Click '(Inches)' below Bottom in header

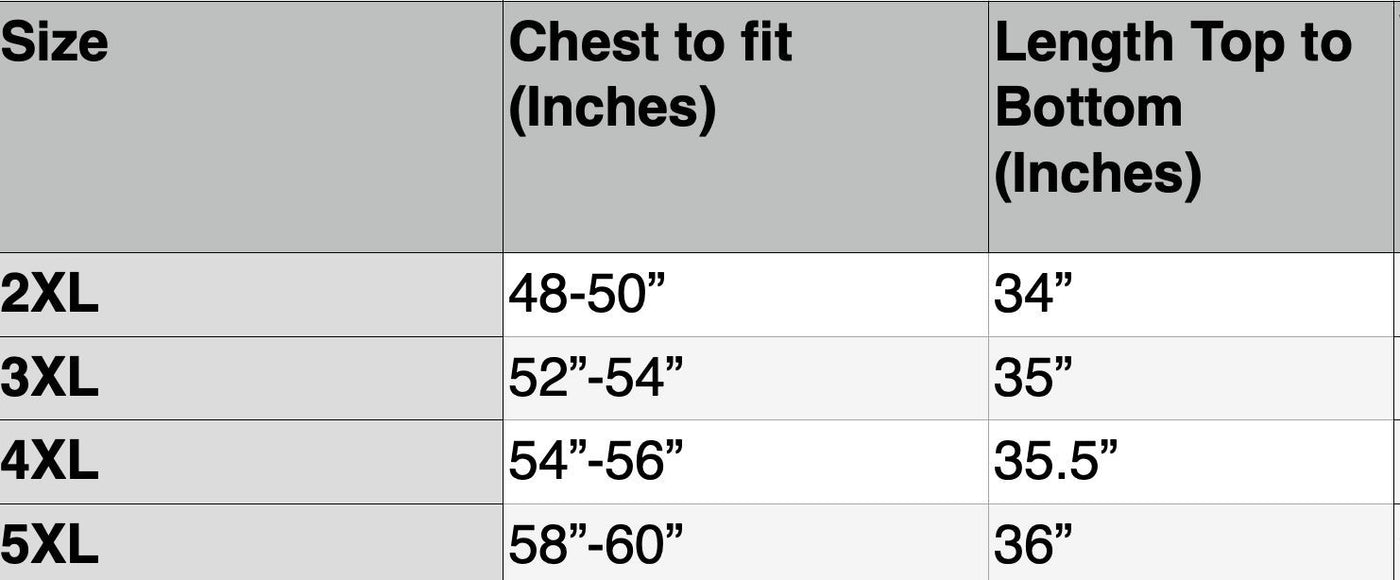coord(1097,173)
